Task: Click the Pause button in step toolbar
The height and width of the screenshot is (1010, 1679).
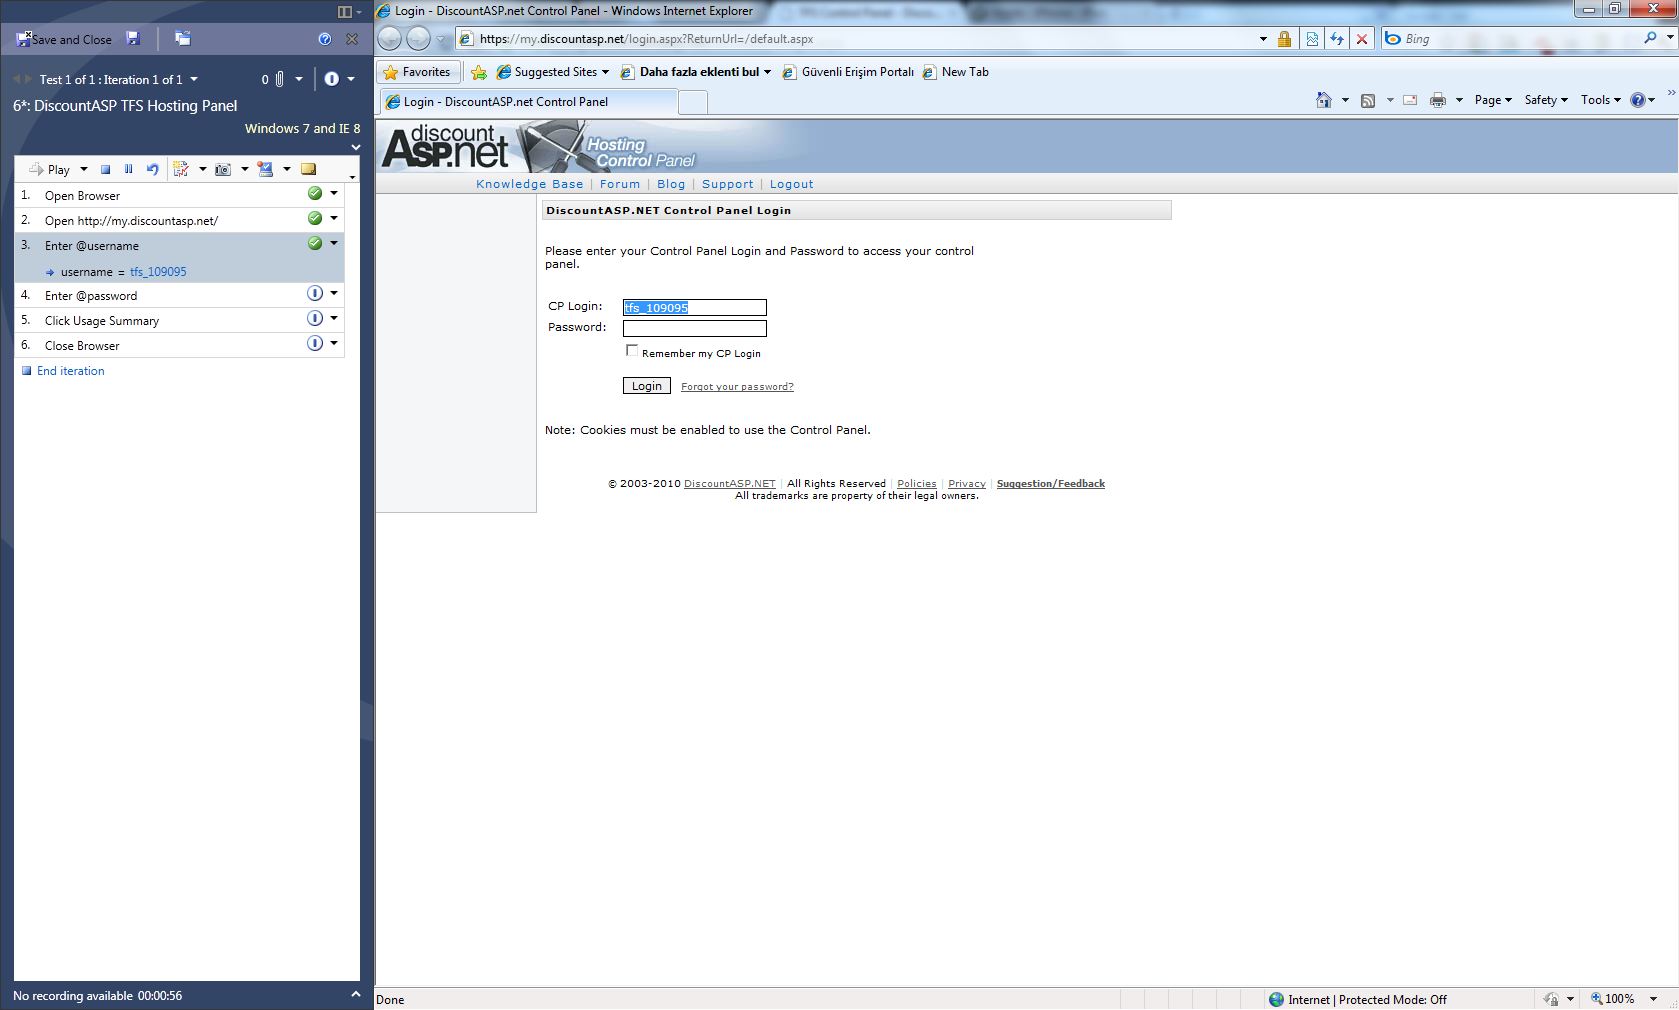Action: click(x=128, y=169)
